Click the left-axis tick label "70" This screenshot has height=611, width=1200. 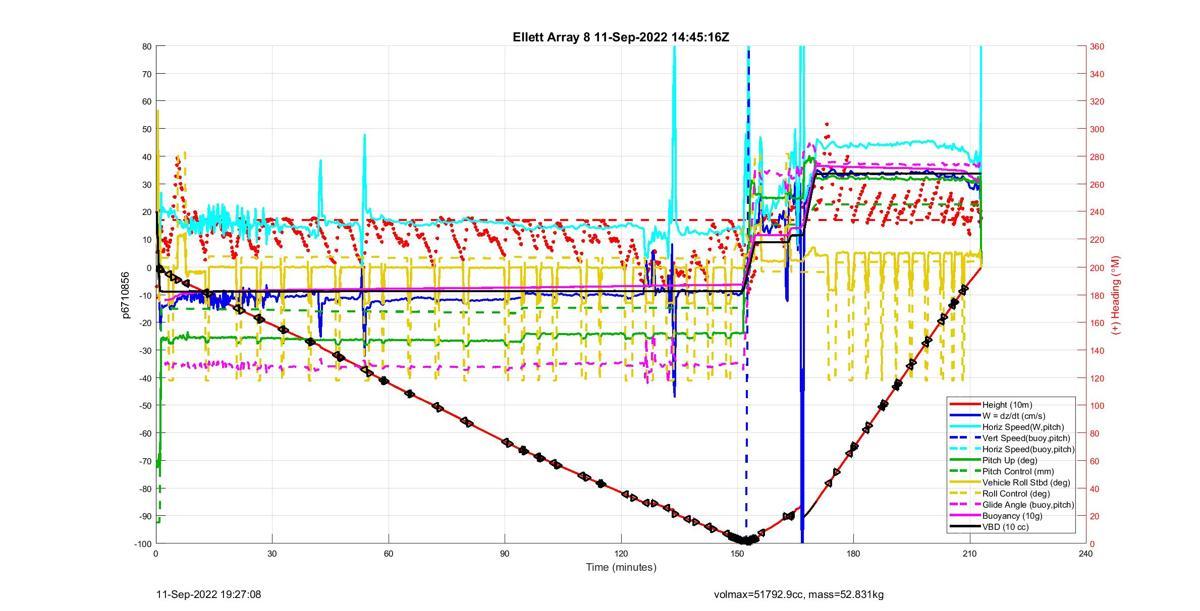coord(146,74)
